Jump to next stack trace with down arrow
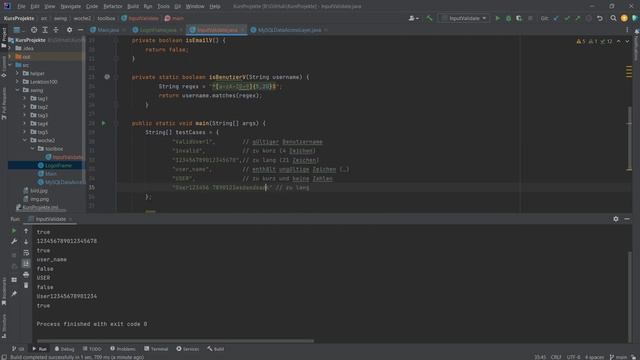This screenshot has height=360, width=640. pos(26,242)
